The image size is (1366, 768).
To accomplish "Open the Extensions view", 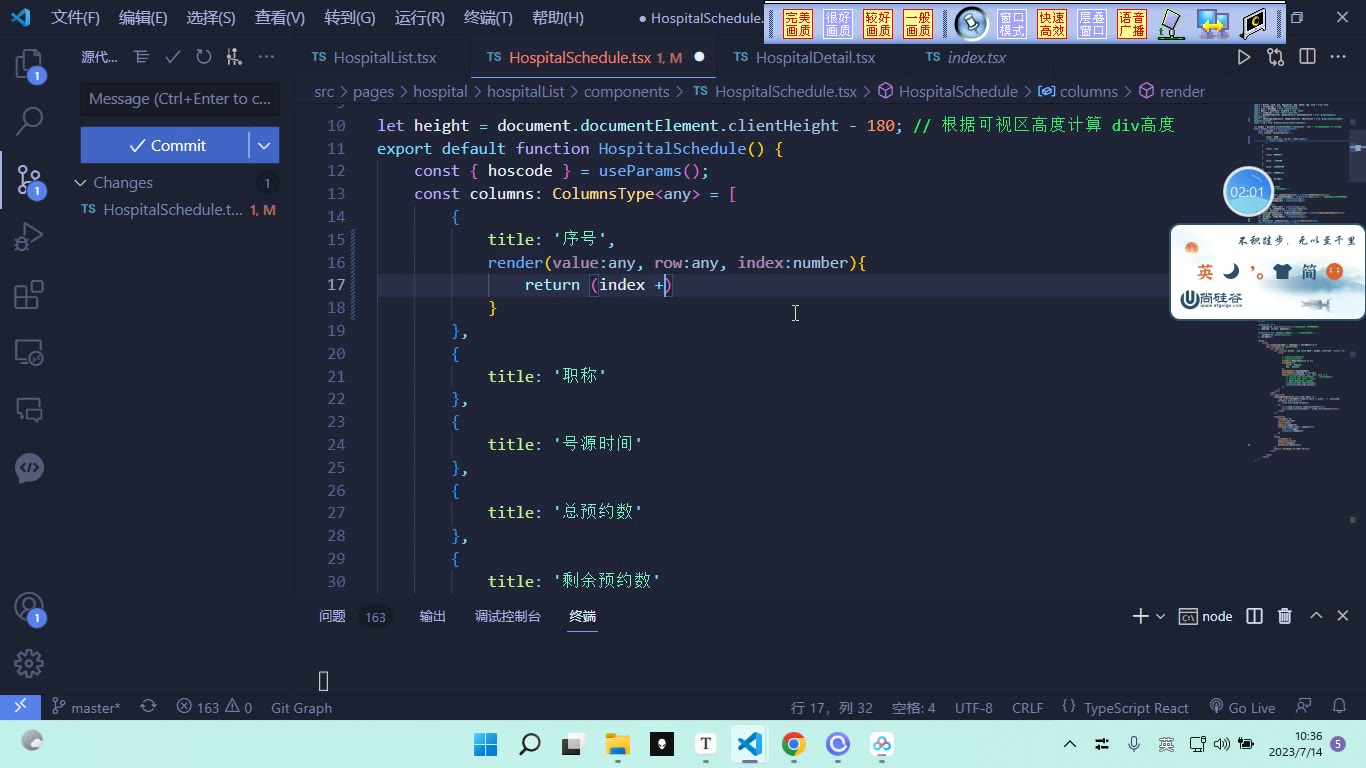I will pyautogui.click(x=29, y=295).
